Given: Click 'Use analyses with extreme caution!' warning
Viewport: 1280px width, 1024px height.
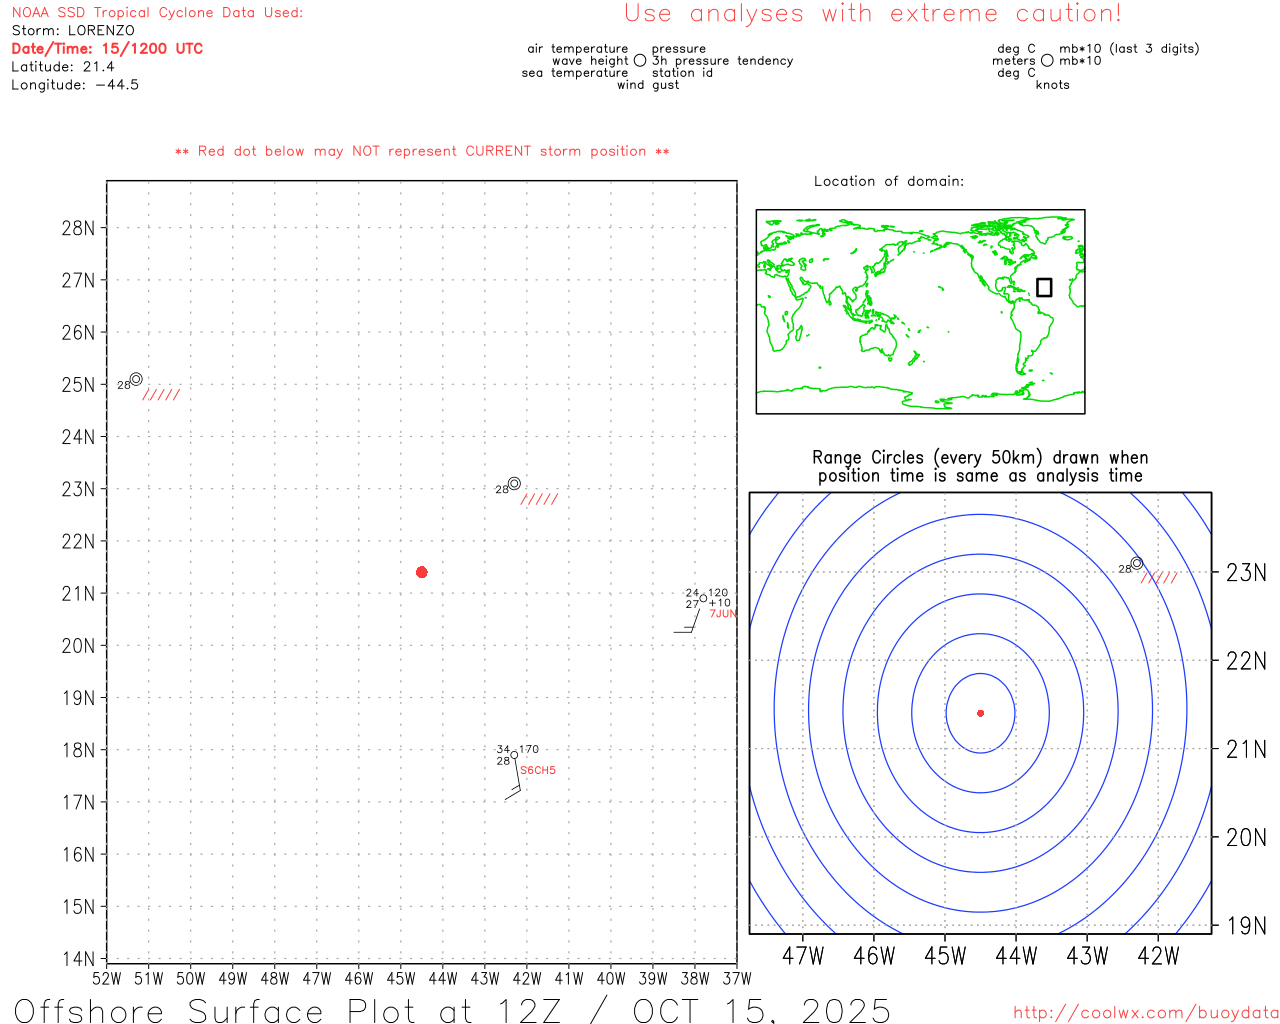Looking at the screenshot, I should pyautogui.click(x=873, y=14).
